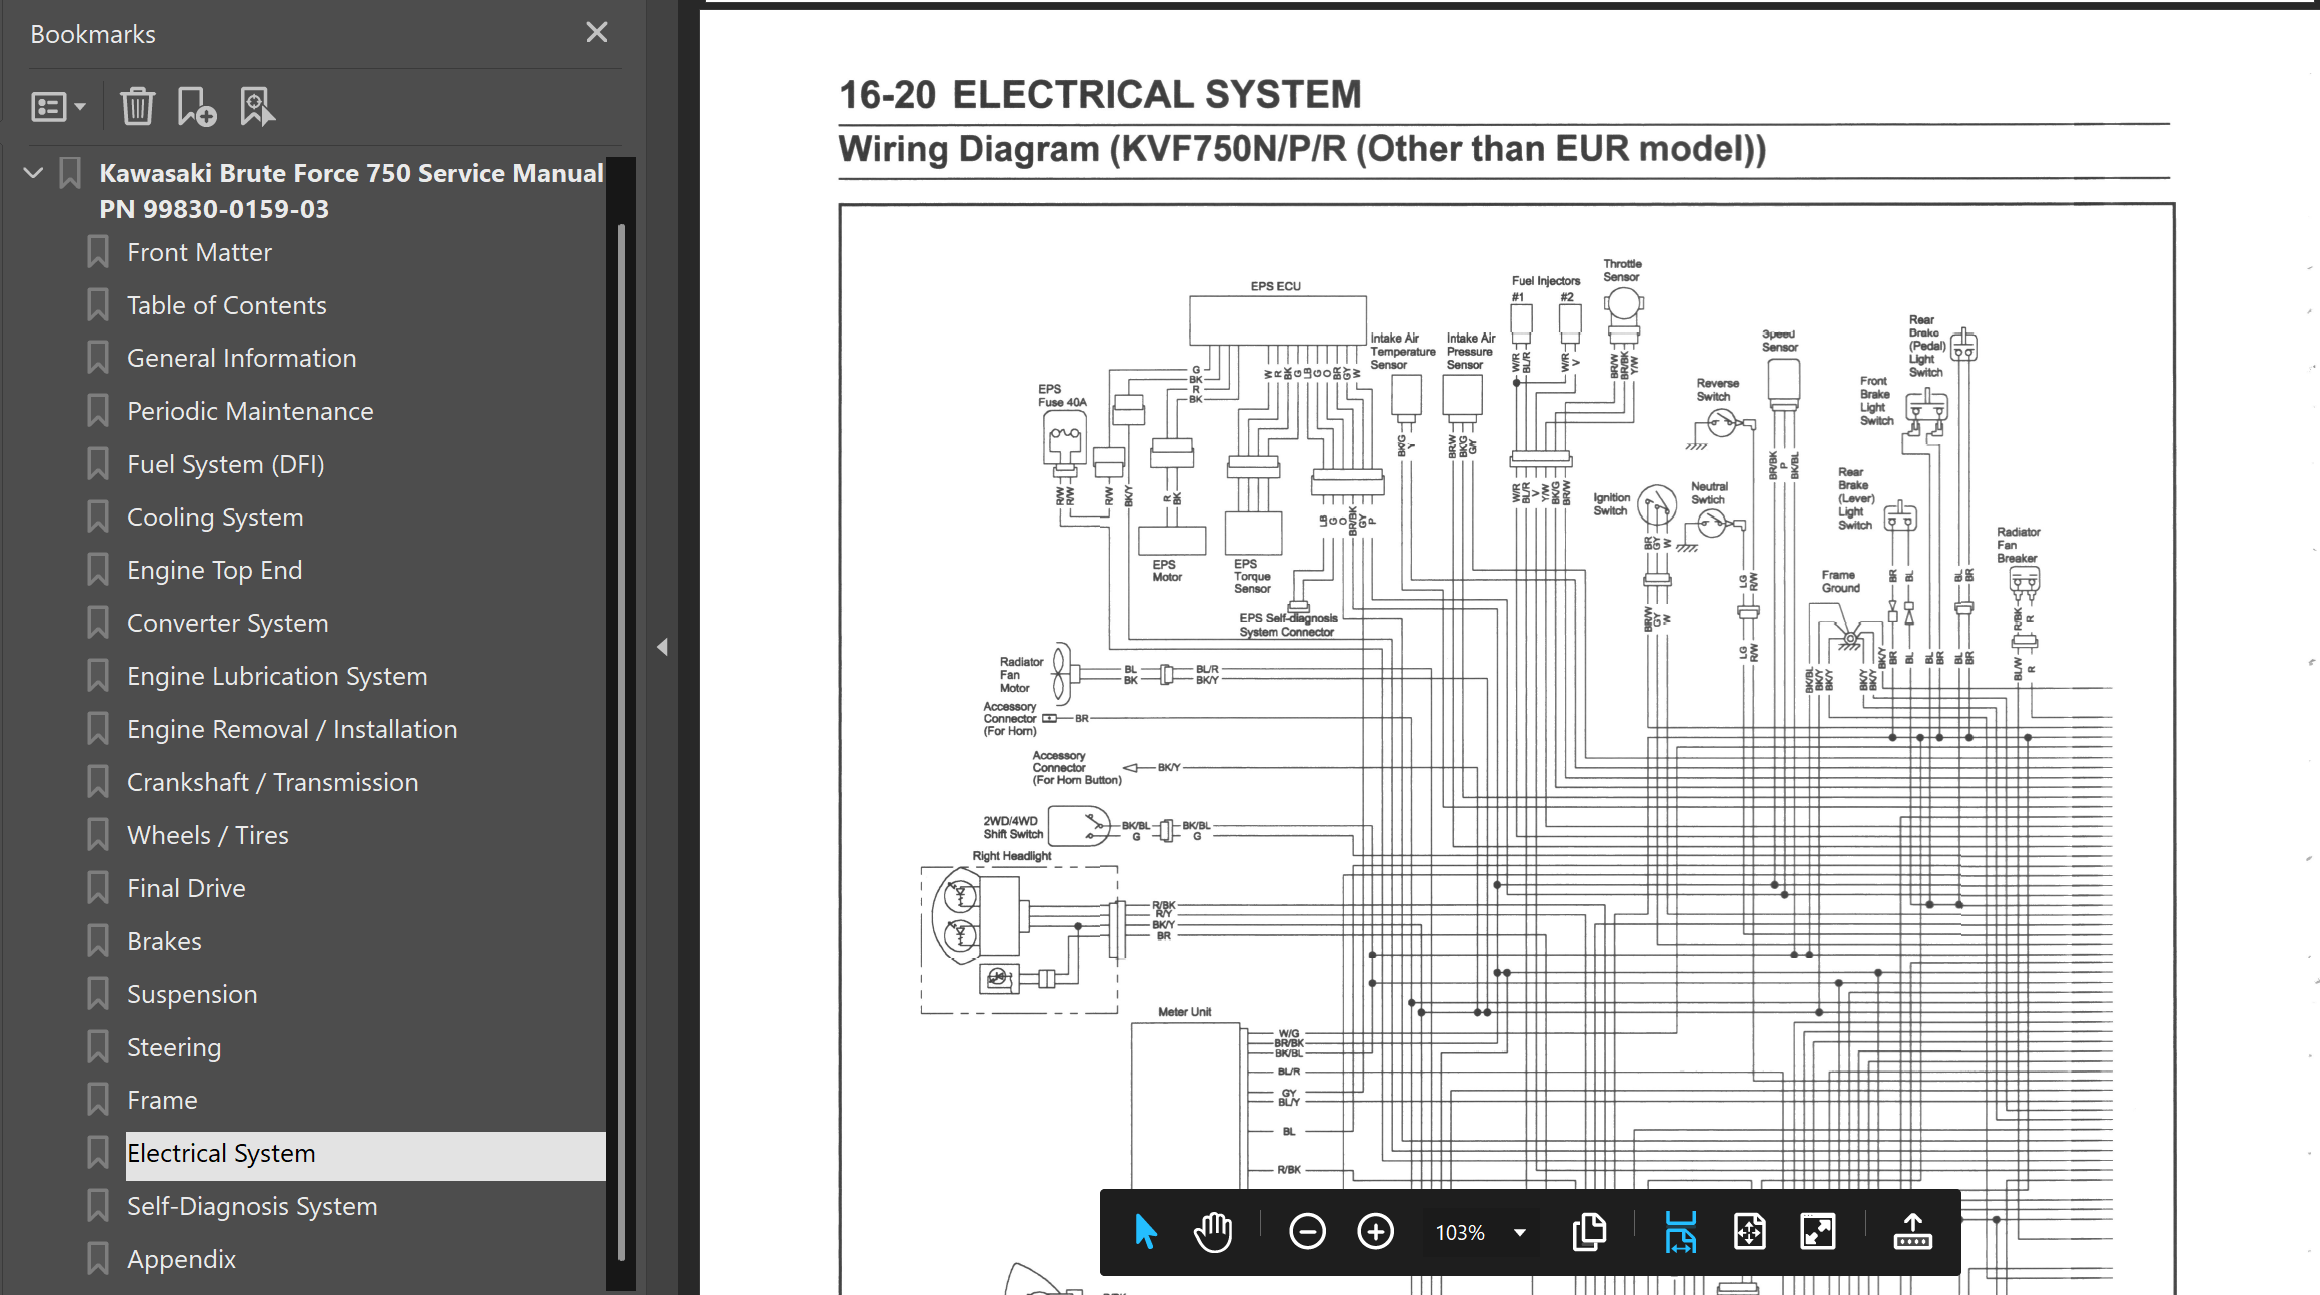Navigate to Fuel System (DFI)
2320x1295 pixels.
(x=226, y=464)
